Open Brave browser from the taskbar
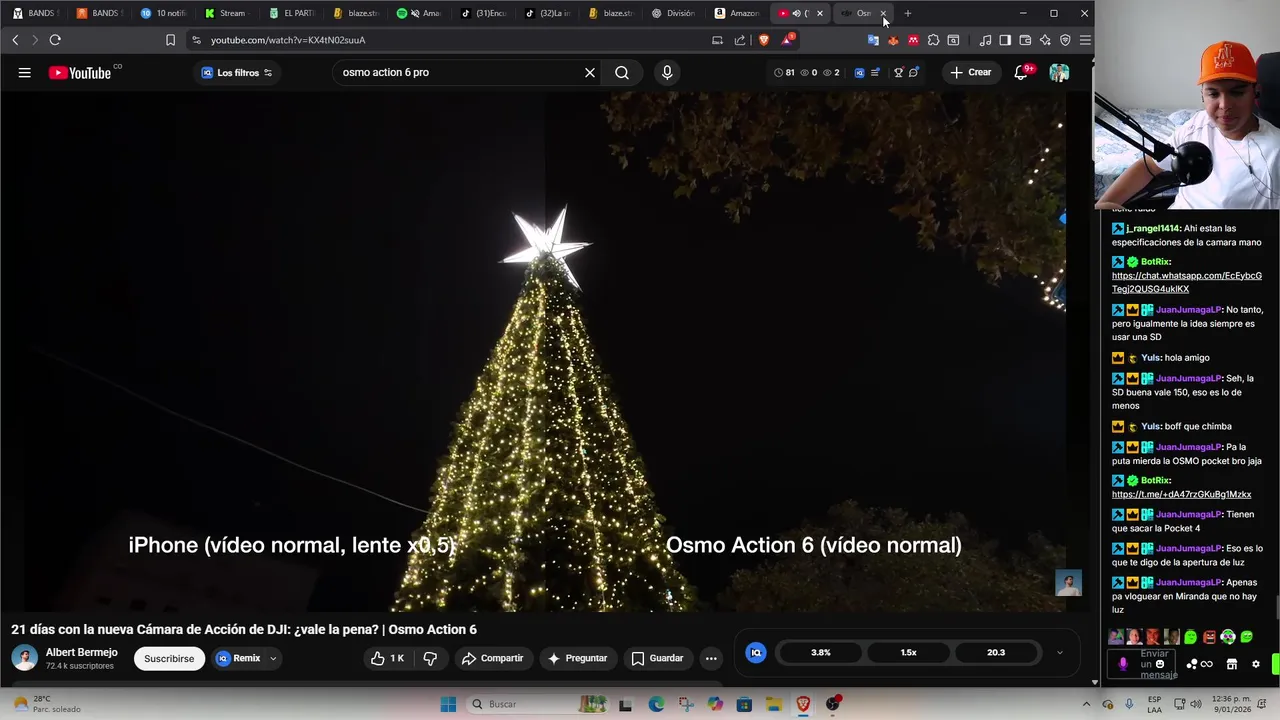This screenshot has width=1280, height=720. pyautogui.click(x=803, y=704)
